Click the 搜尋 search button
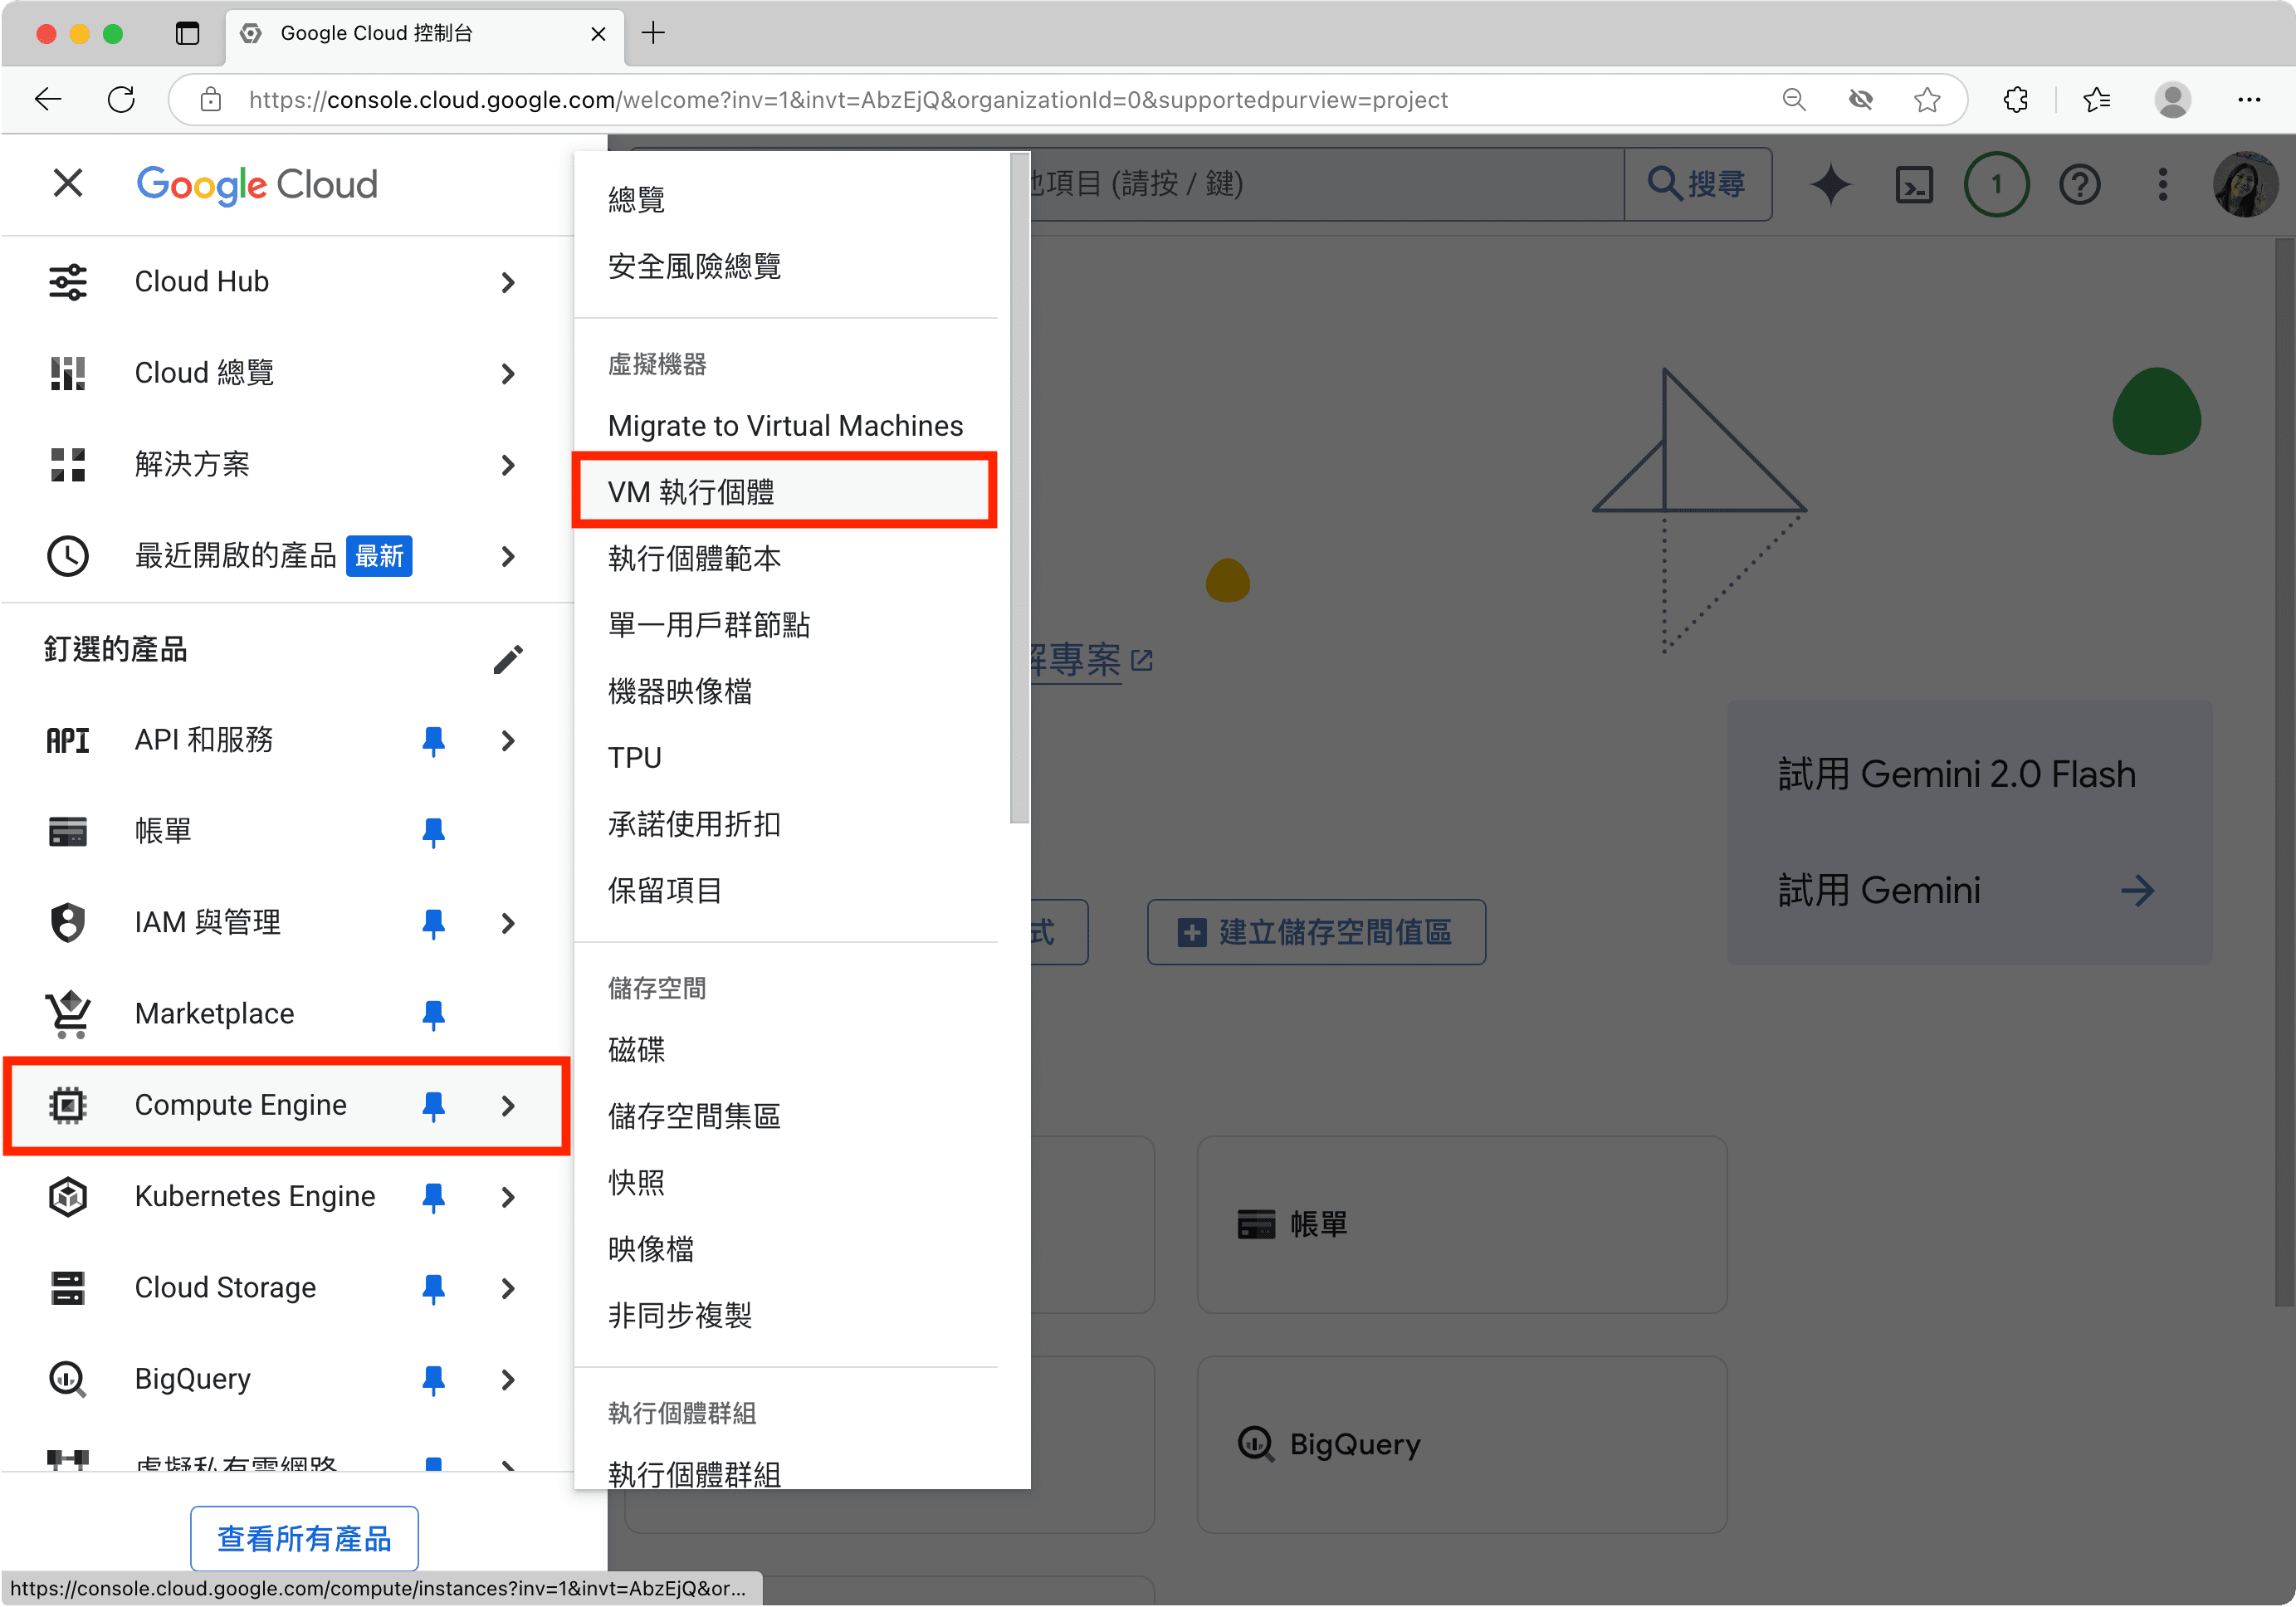This screenshot has height=1607, width=2296. pyautogui.click(x=1698, y=184)
